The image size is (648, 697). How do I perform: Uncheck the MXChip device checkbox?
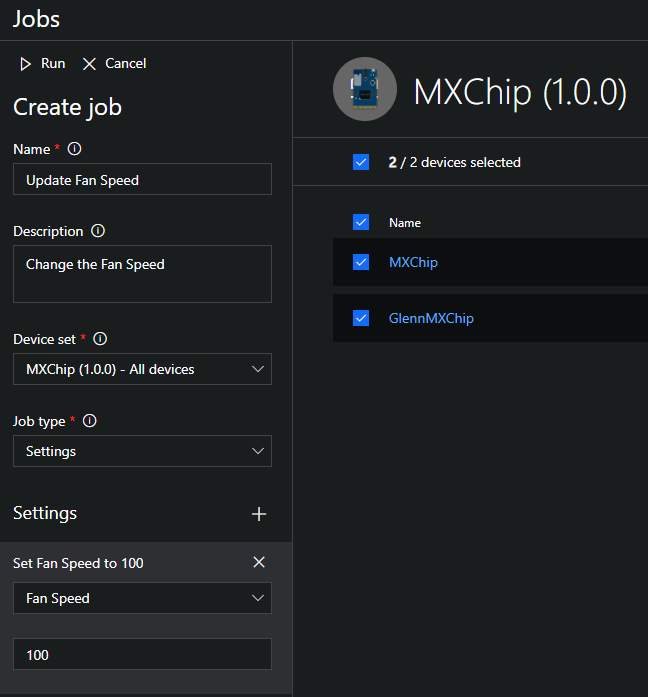tap(361, 262)
